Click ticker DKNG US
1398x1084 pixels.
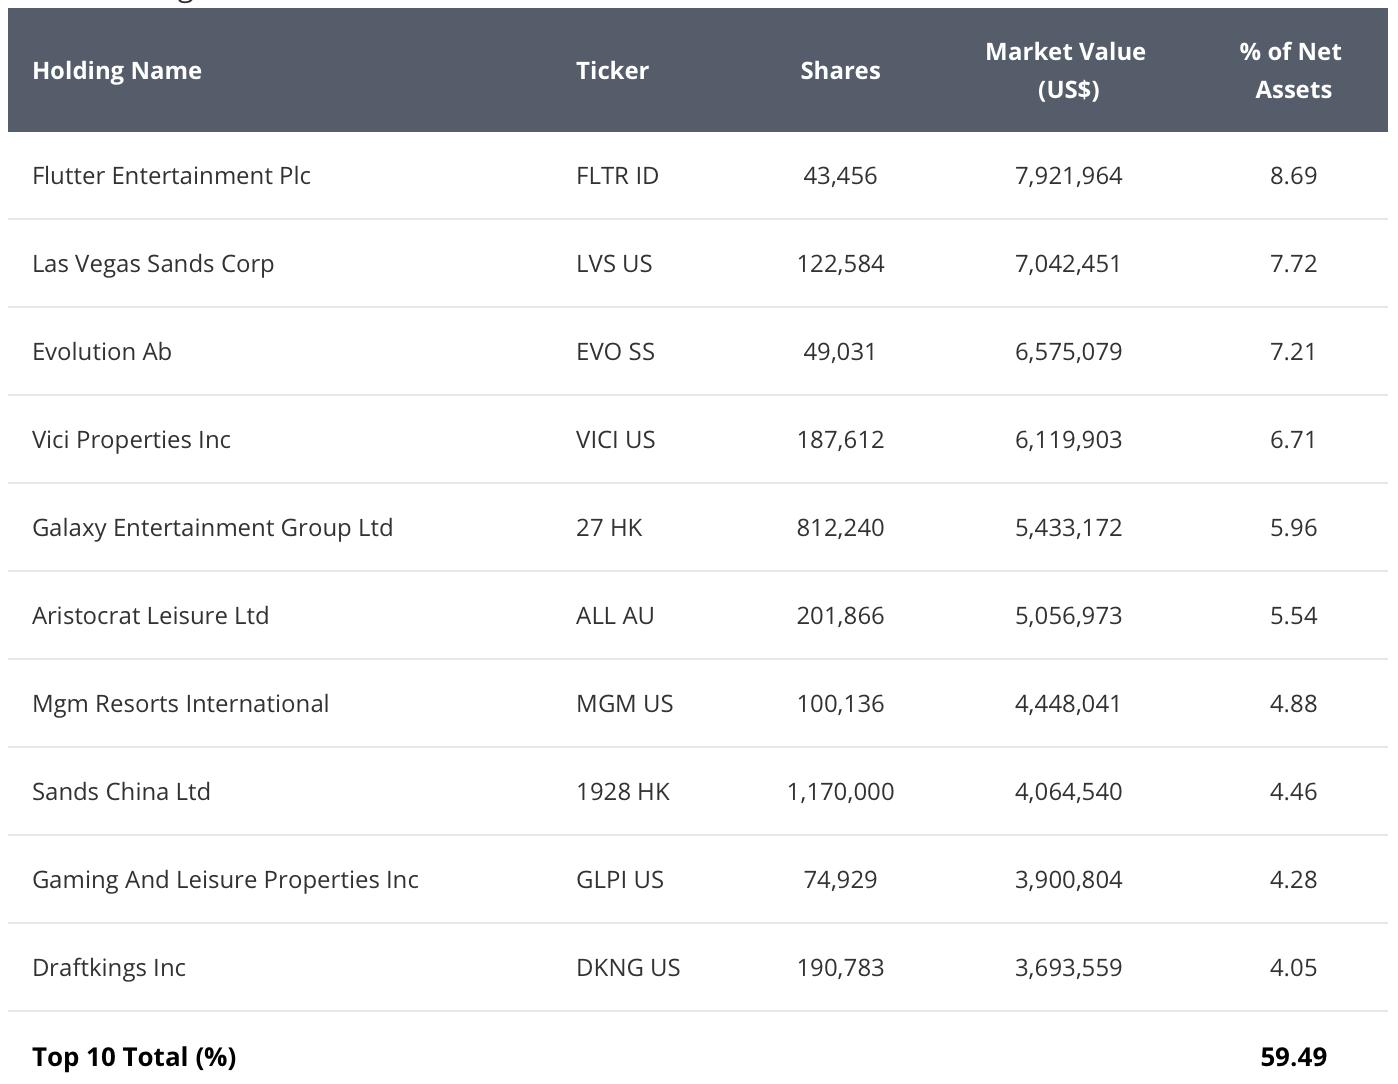click(x=628, y=967)
